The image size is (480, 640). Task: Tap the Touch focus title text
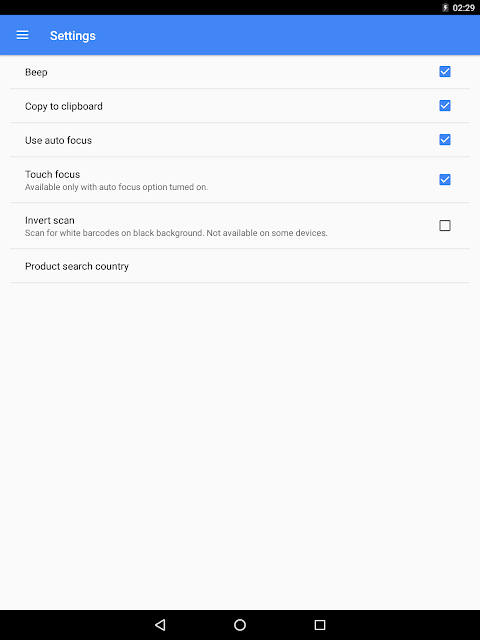point(53,174)
